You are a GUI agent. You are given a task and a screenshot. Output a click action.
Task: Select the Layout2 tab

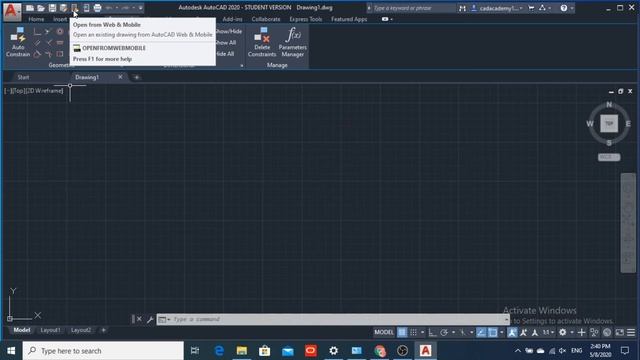(x=81, y=330)
